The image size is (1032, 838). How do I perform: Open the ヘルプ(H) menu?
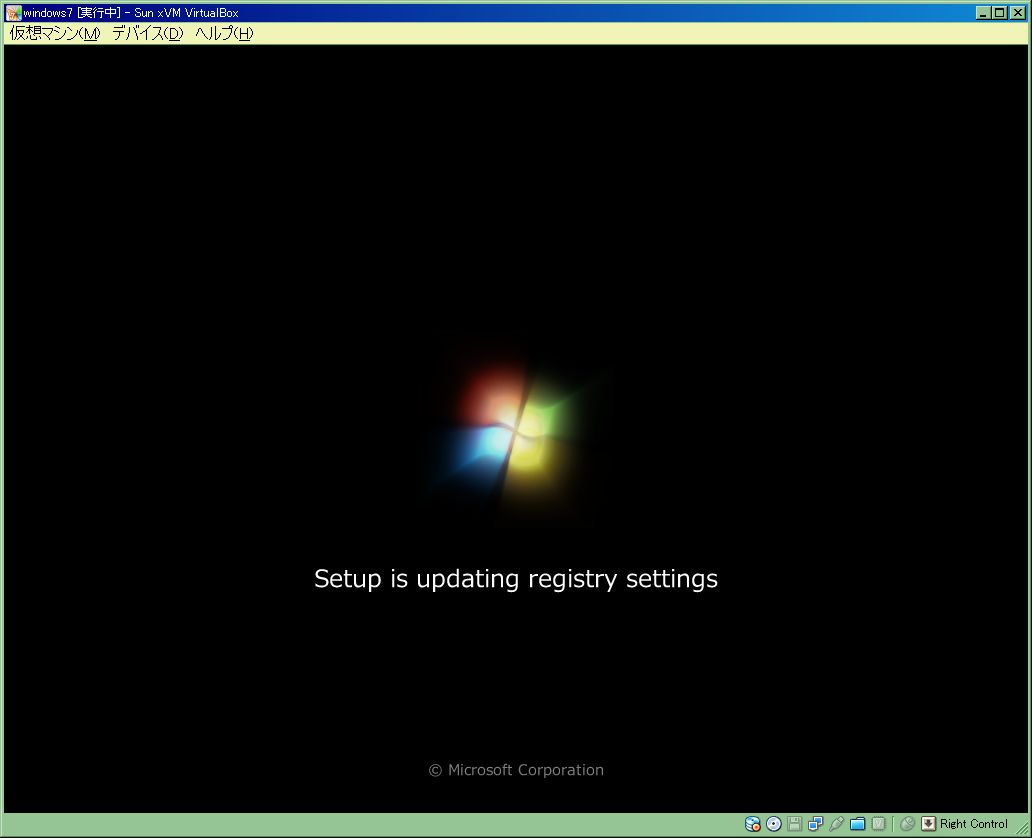point(224,33)
